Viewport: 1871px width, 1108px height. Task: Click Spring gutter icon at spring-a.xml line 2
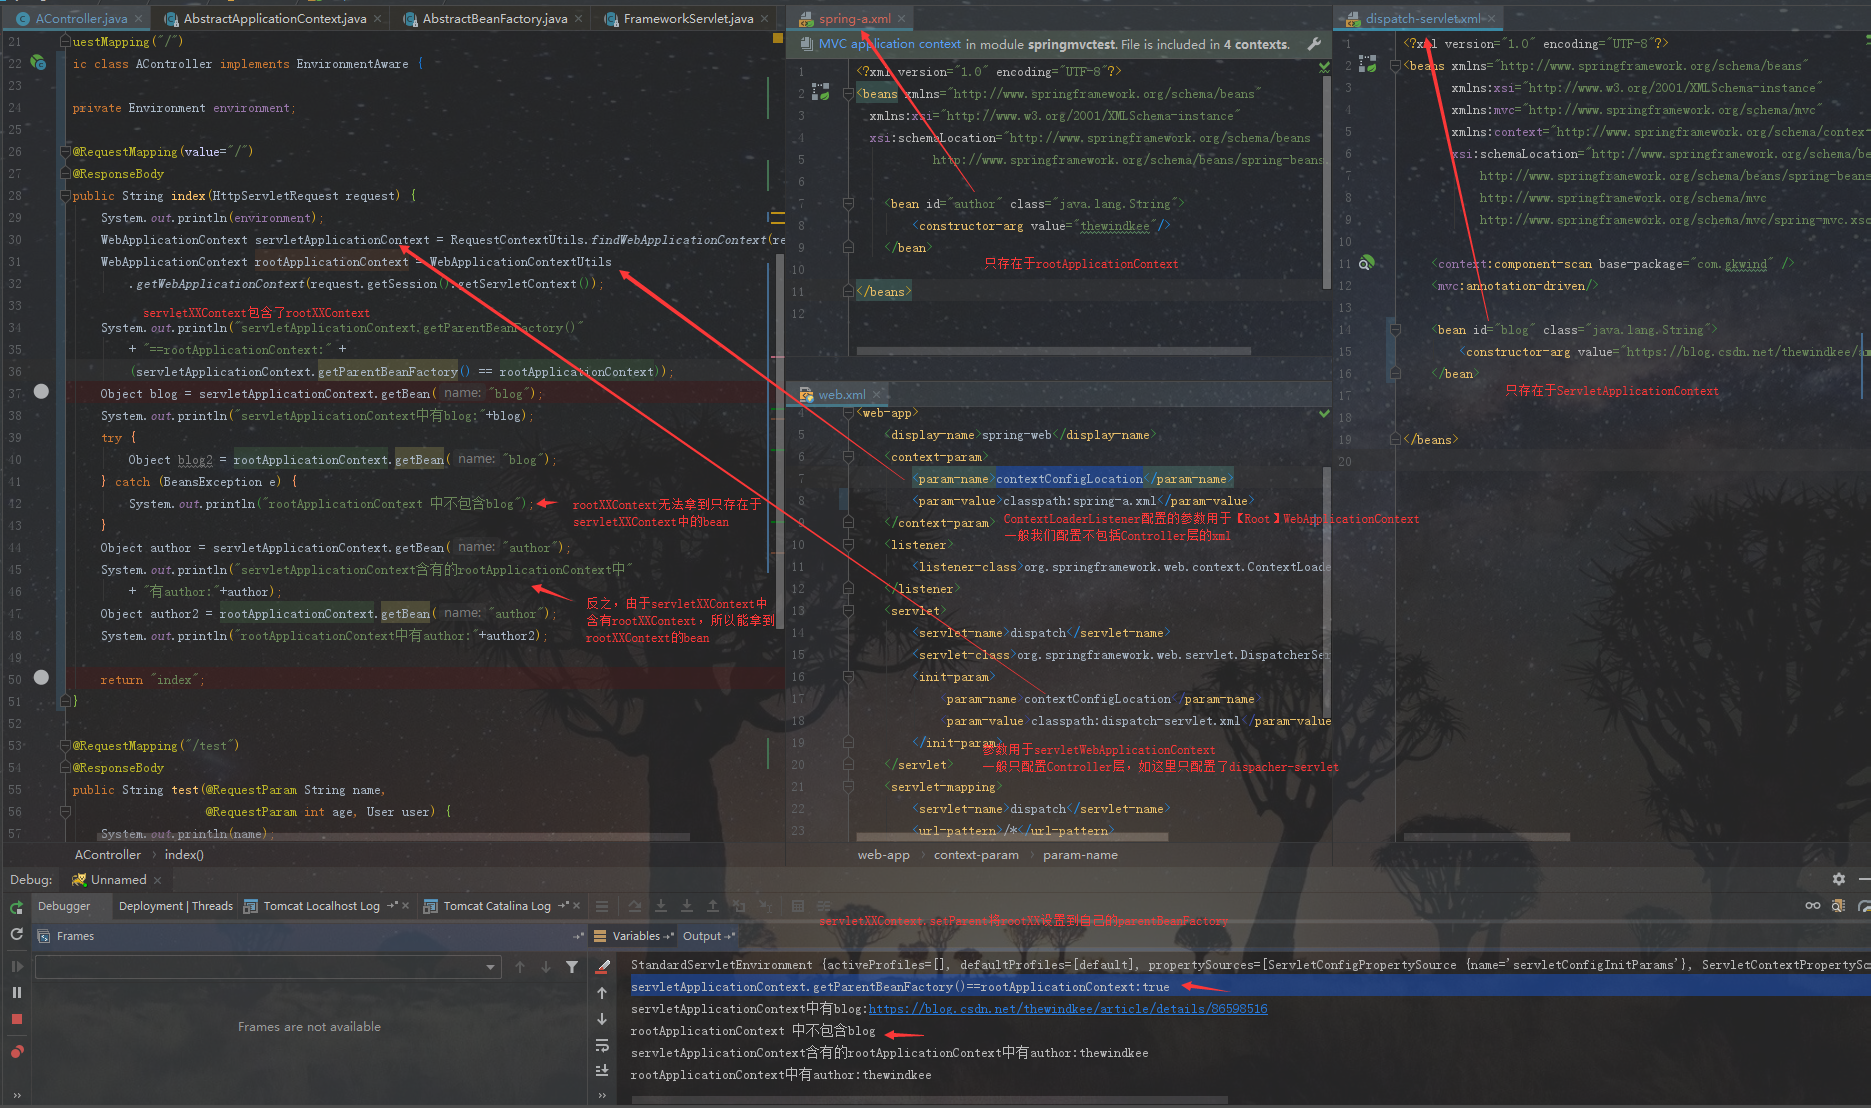(820, 93)
